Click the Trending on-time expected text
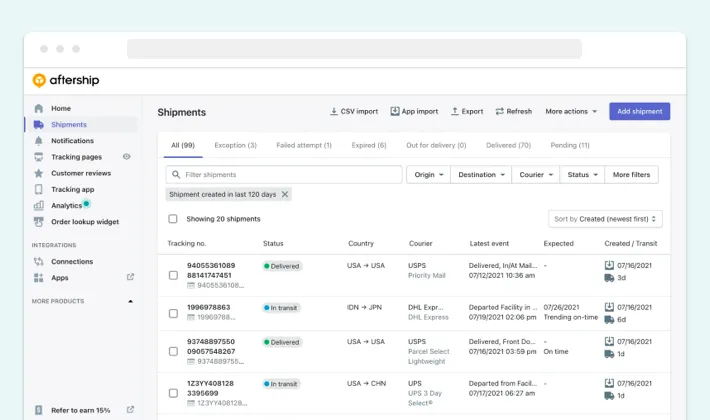 (571, 317)
